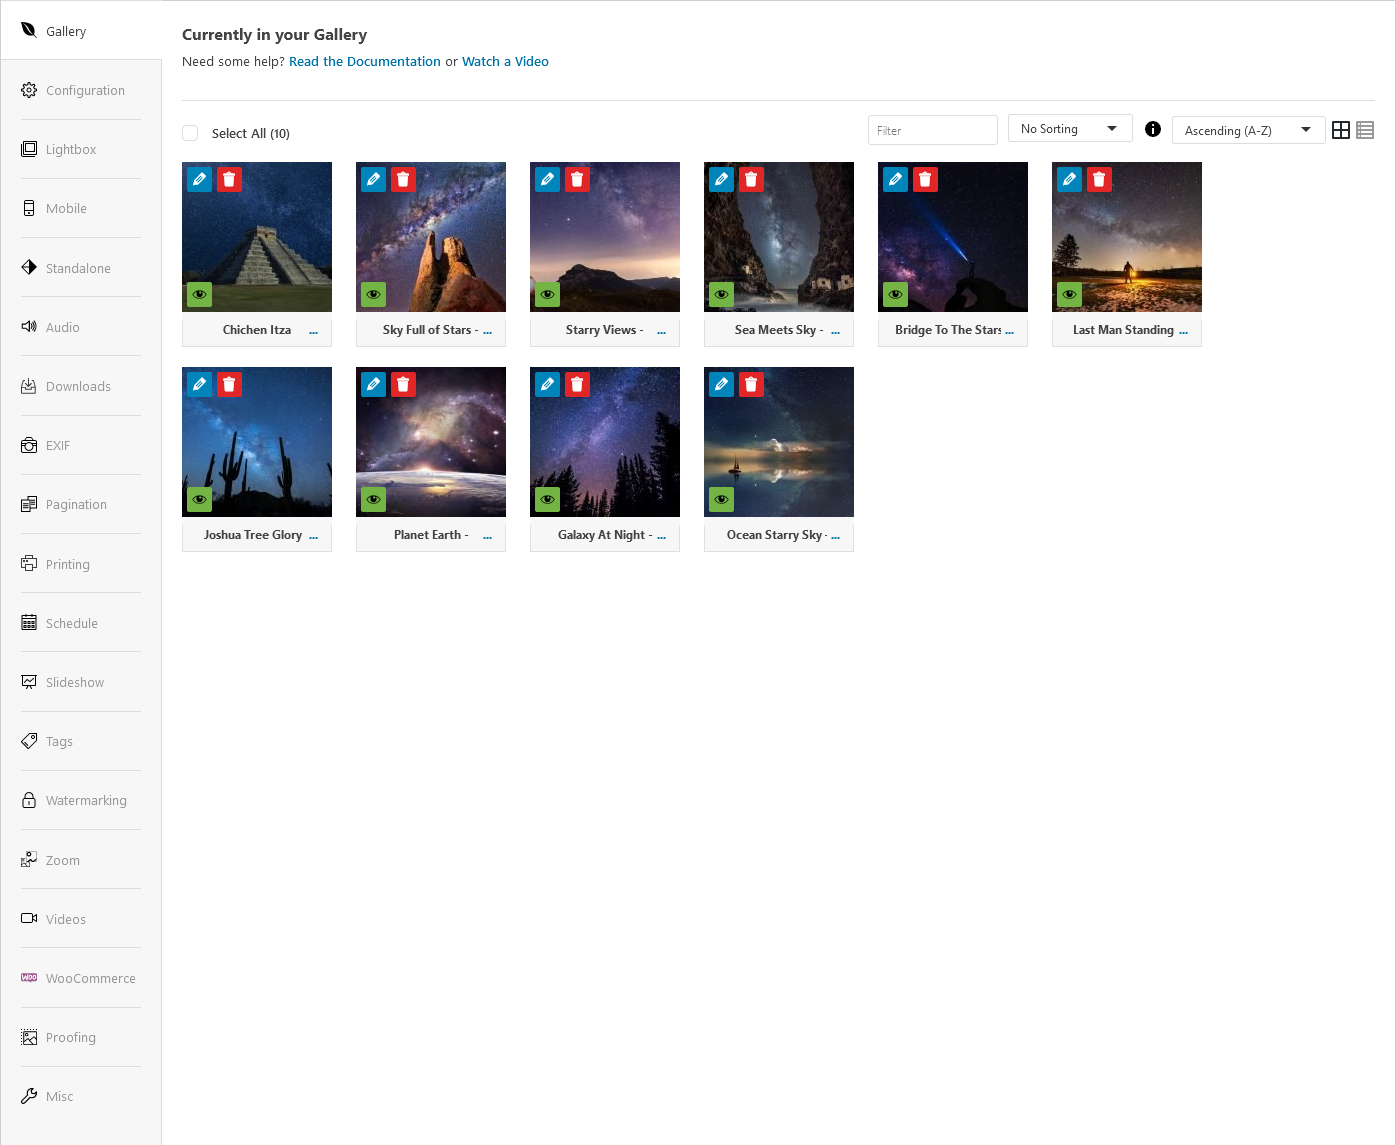Image resolution: width=1396 pixels, height=1145 pixels.
Task: Delete the Sky Full of Stars image
Action: coord(403,180)
